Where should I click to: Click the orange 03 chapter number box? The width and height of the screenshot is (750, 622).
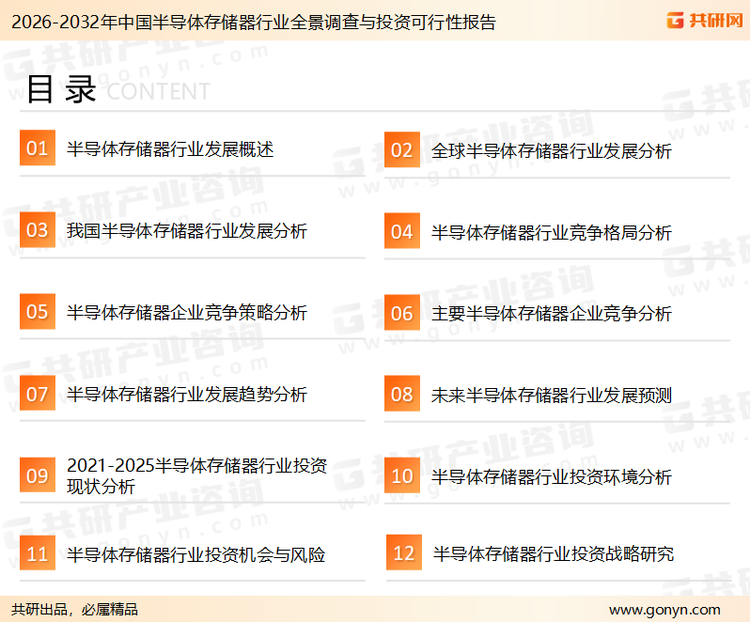[37, 230]
